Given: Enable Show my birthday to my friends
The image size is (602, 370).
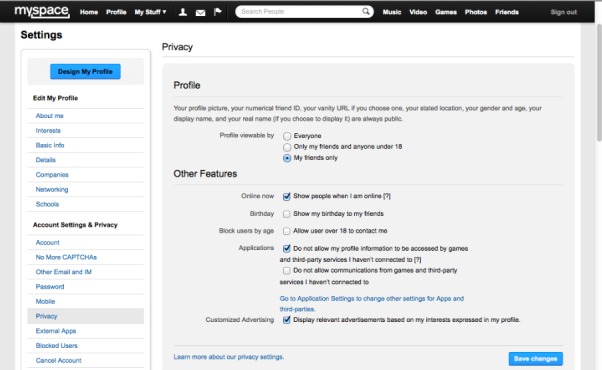Looking at the screenshot, I should coord(286,214).
